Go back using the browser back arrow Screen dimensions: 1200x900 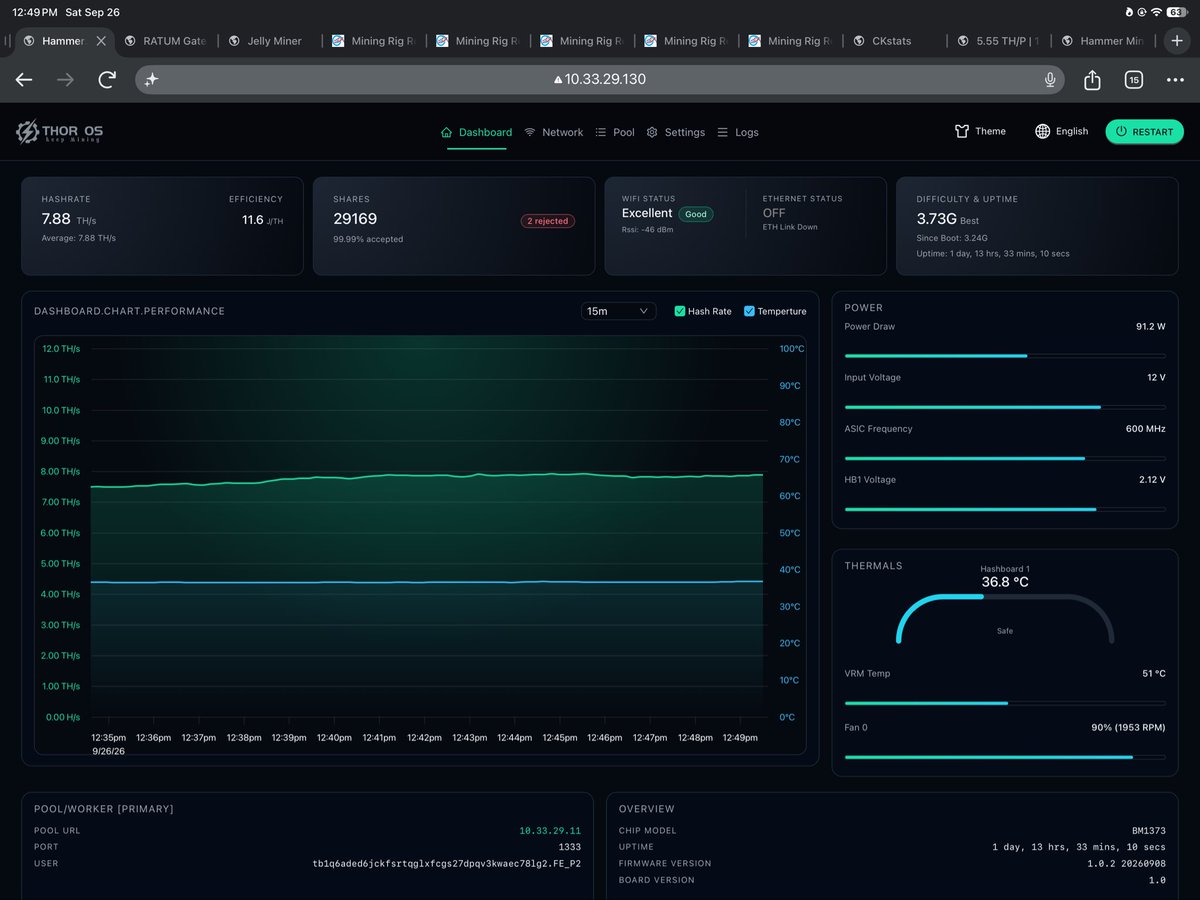[24, 80]
